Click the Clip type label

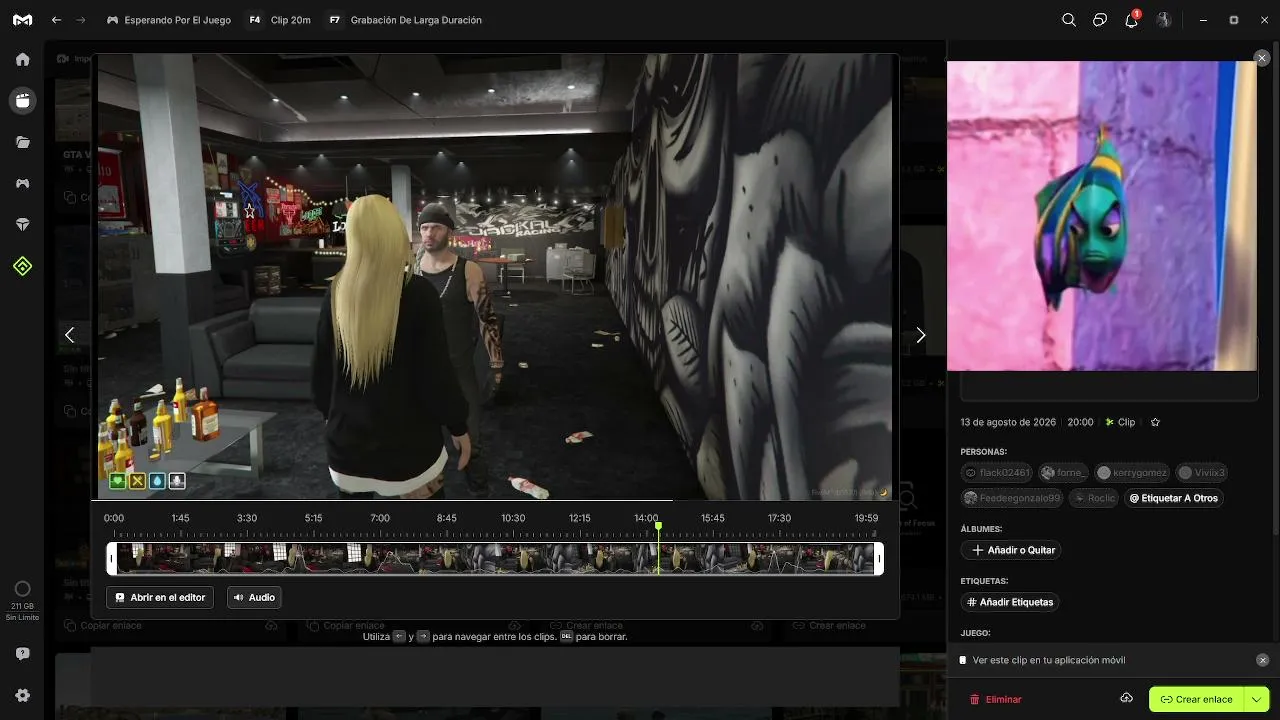click(1120, 422)
